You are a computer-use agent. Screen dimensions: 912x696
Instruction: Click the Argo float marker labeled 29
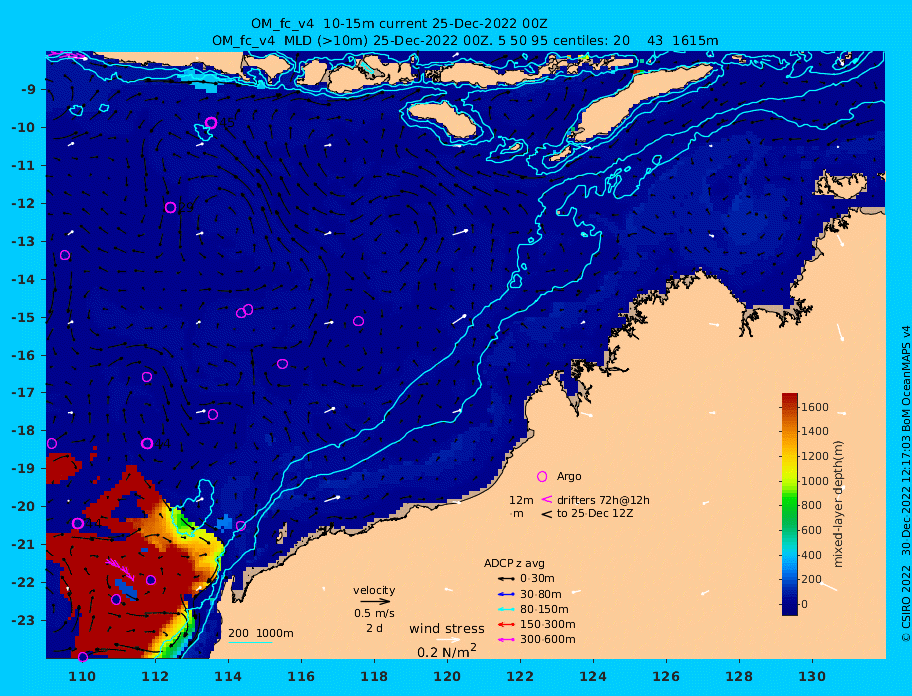pos(170,208)
